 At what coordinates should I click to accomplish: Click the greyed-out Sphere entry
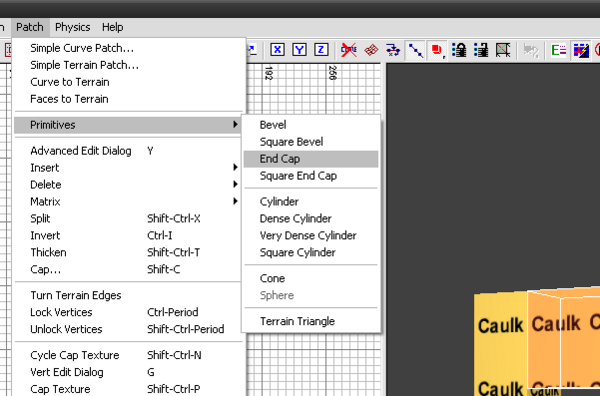311,295
